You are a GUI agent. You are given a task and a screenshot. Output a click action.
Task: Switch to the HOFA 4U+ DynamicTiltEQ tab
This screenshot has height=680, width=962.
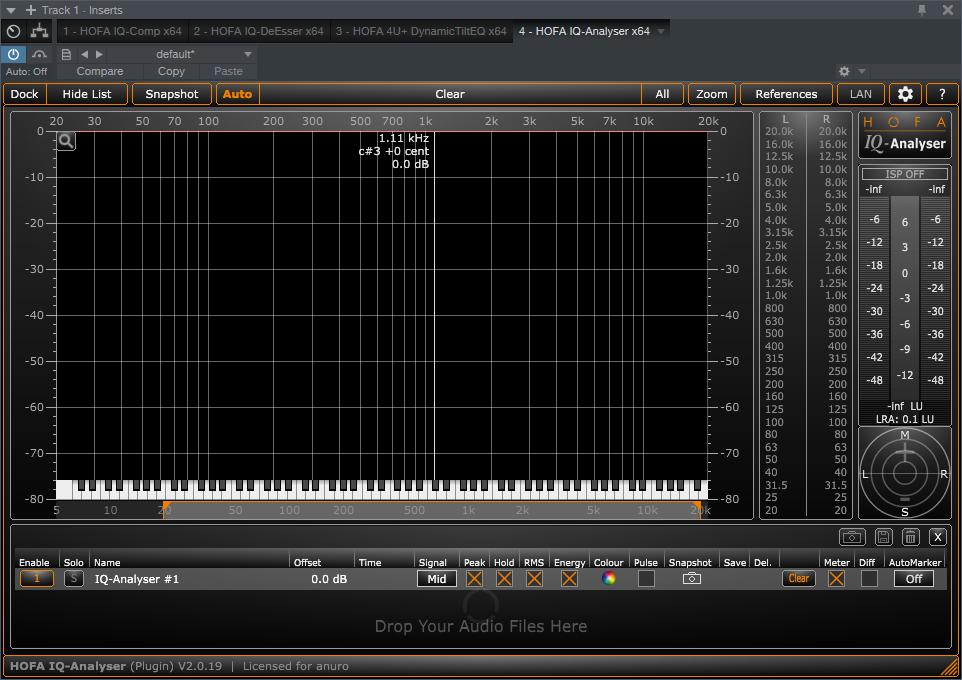419,30
